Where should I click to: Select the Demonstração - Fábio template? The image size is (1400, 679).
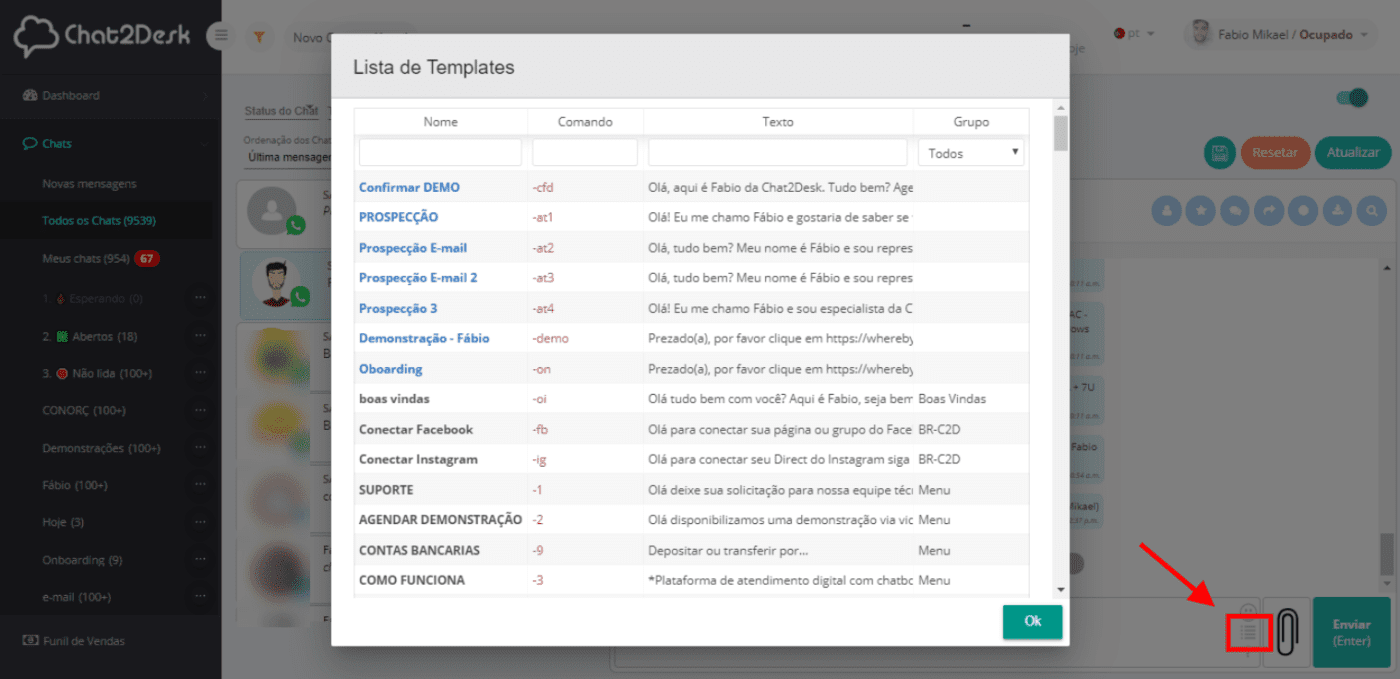click(x=424, y=338)
